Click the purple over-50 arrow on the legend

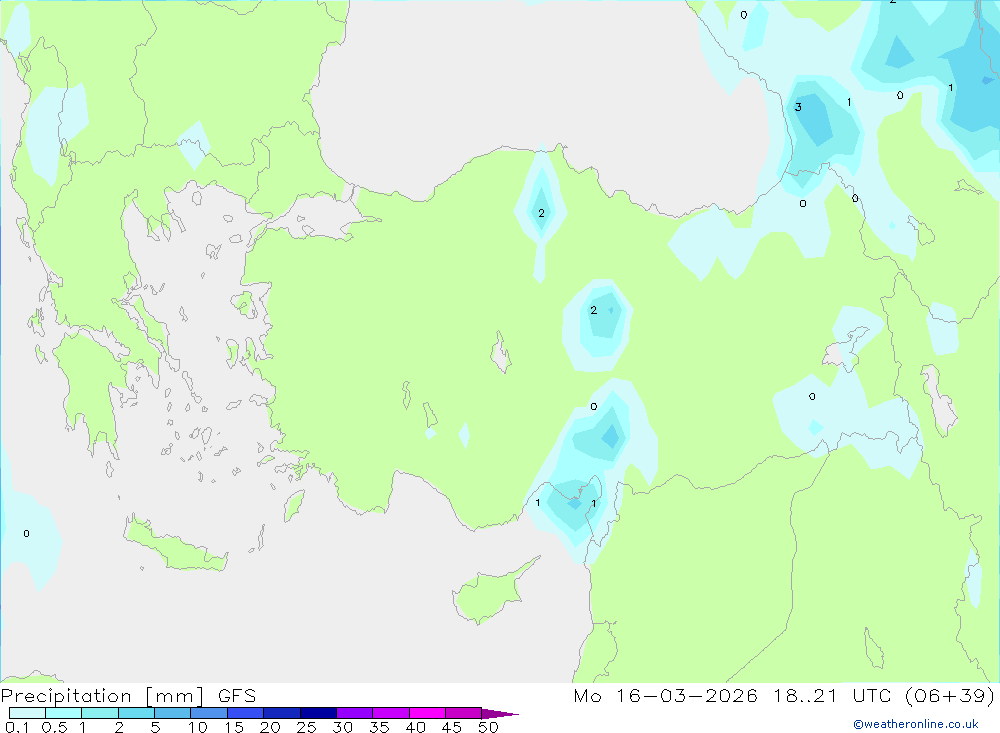499,714
